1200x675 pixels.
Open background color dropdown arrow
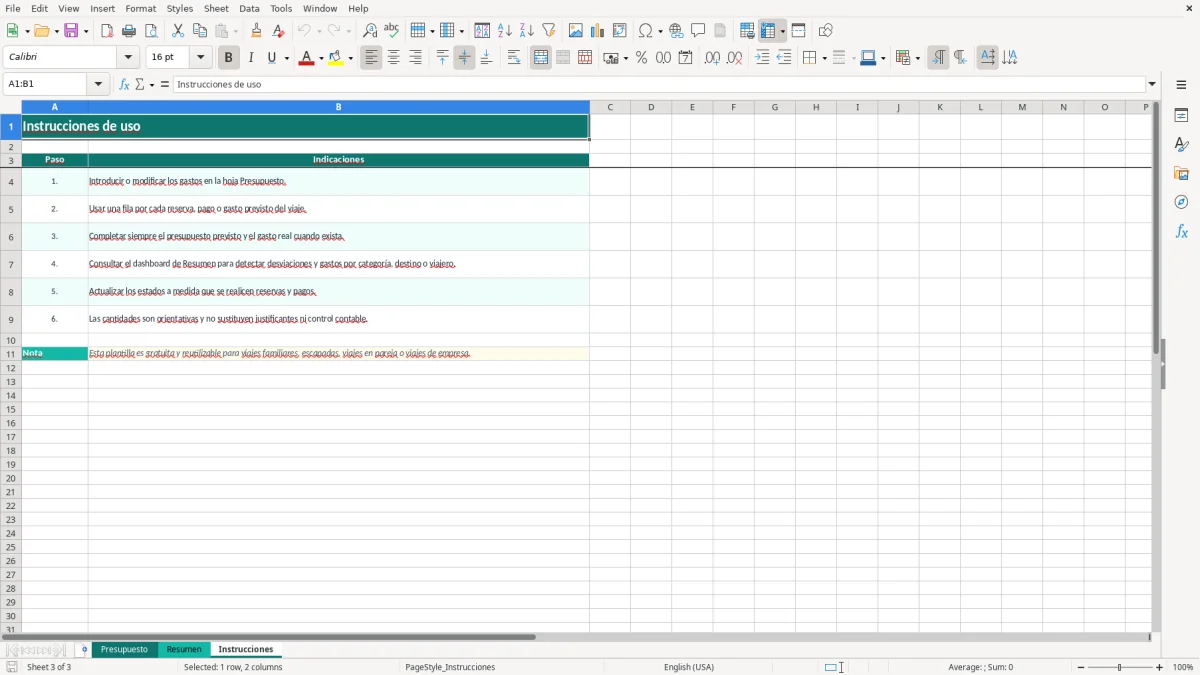pos(350,58)
